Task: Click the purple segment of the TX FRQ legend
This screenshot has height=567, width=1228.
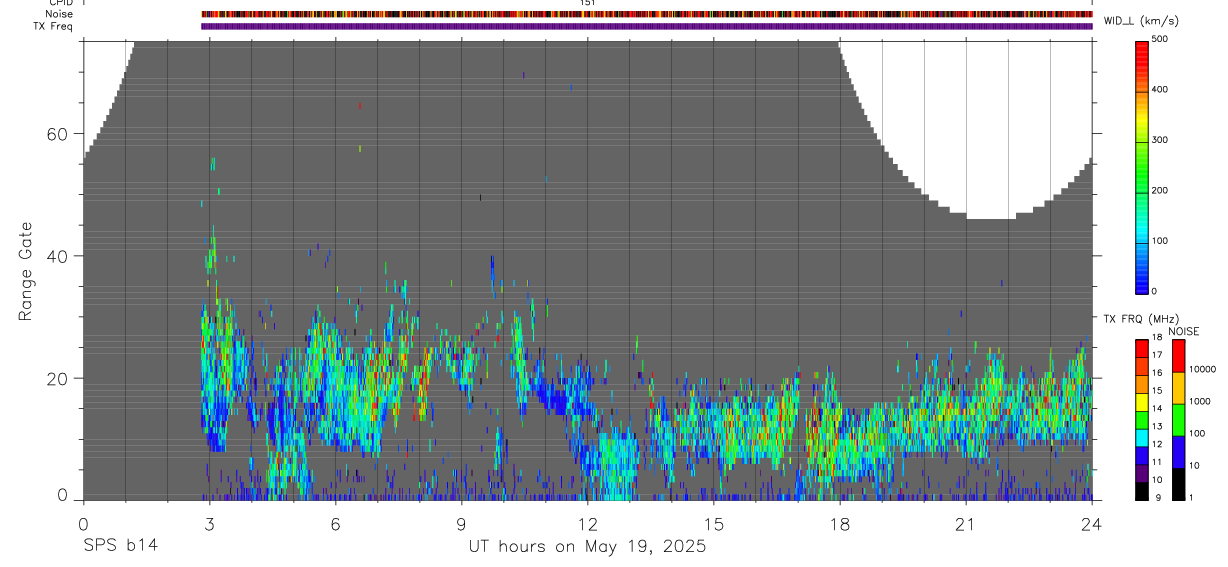Action: tap(1143, 473)
